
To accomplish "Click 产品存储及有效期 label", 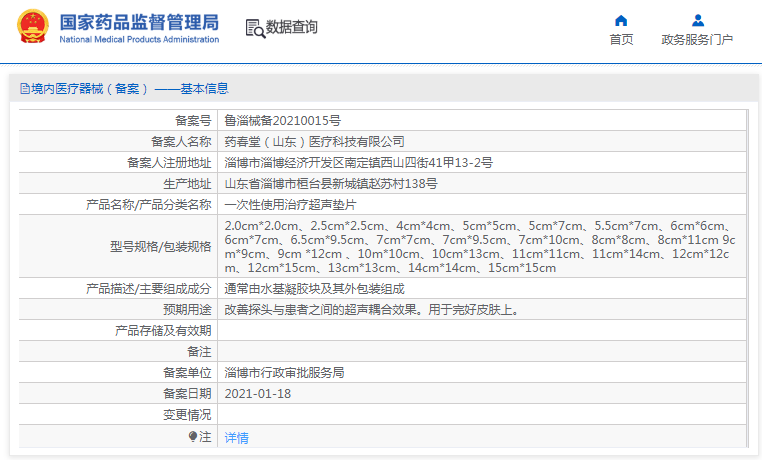I will click(x=163, y=331).
